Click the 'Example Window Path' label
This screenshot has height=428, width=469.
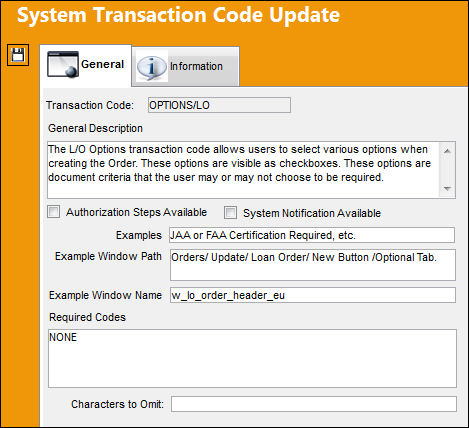[108, 256]
